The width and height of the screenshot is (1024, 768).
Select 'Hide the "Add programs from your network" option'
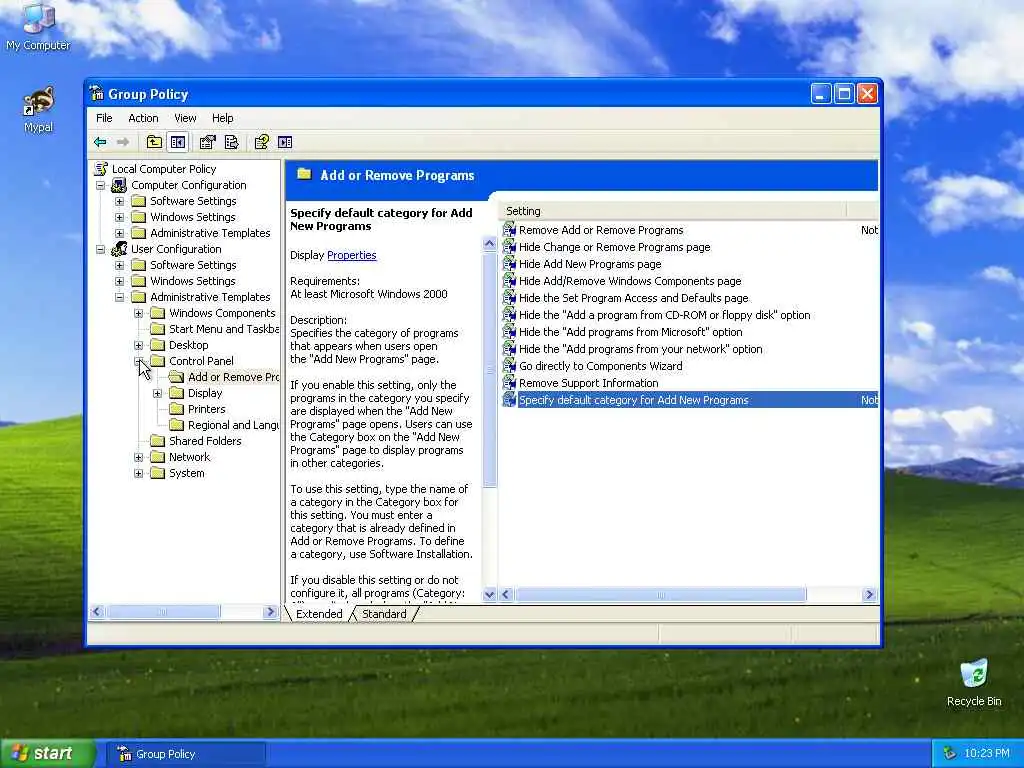[x=641, y=349]
